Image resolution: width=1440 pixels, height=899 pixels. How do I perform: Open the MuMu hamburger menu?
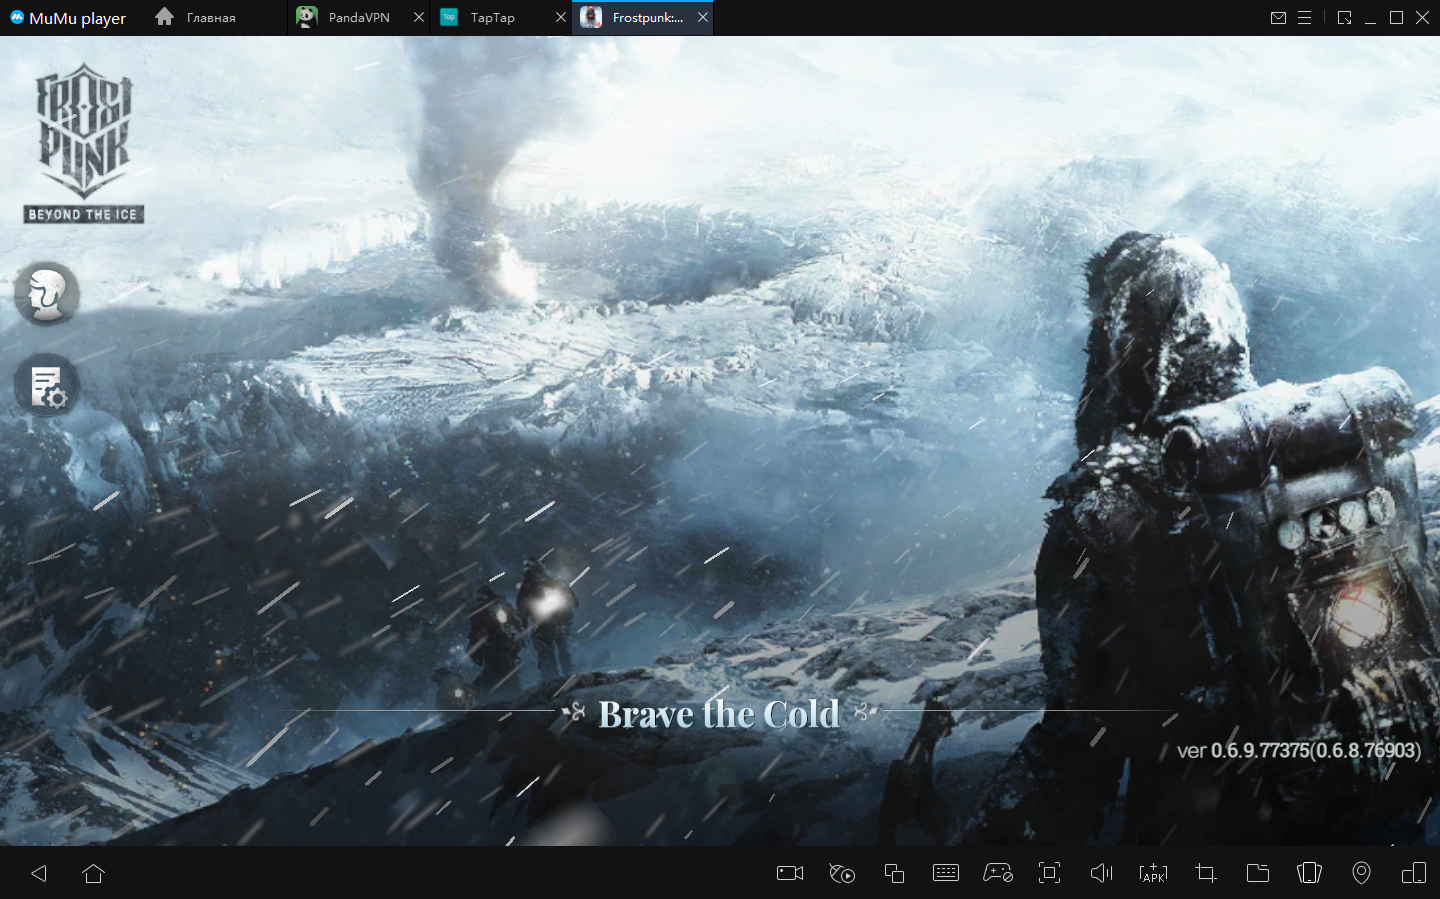click(1304, 18)
